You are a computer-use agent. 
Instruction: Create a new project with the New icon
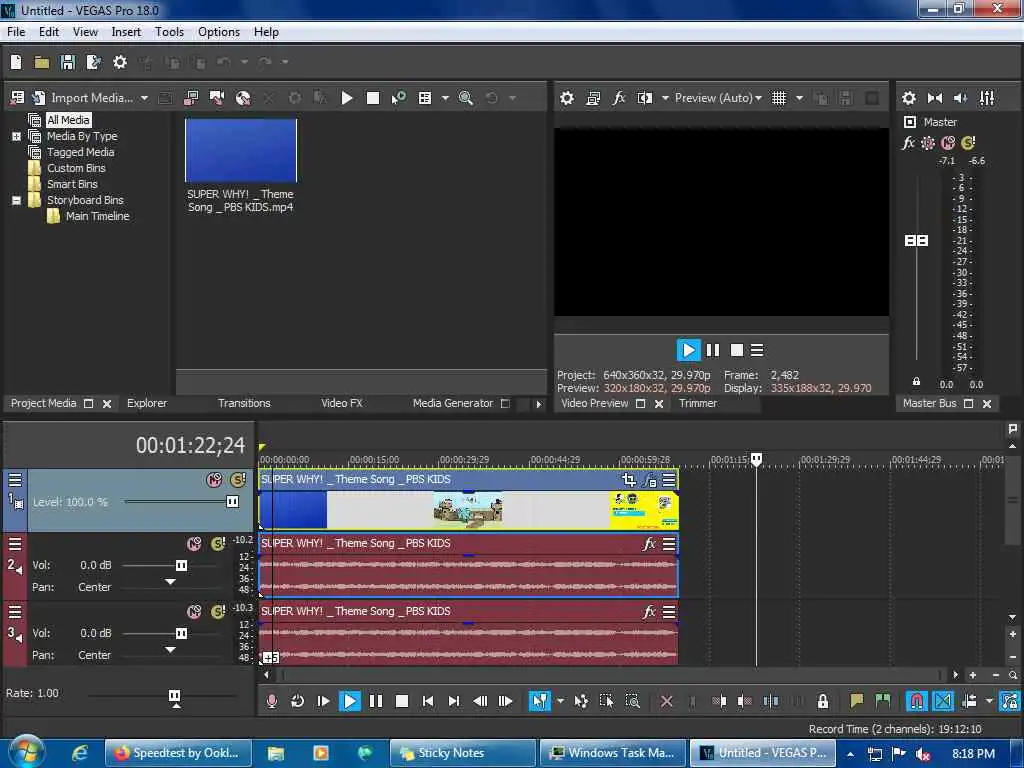[16, 62]
